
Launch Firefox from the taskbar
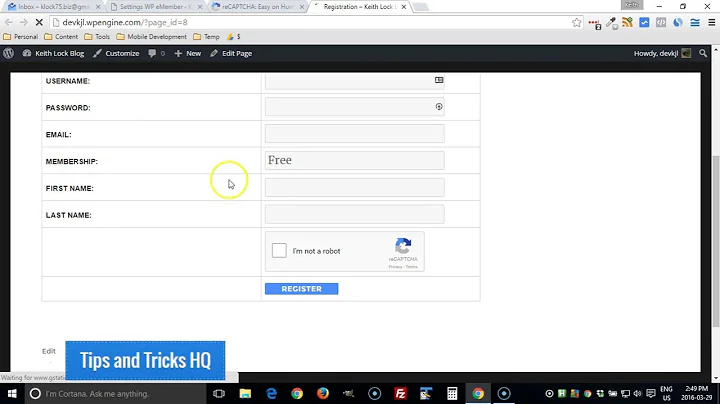click(323, 393)
